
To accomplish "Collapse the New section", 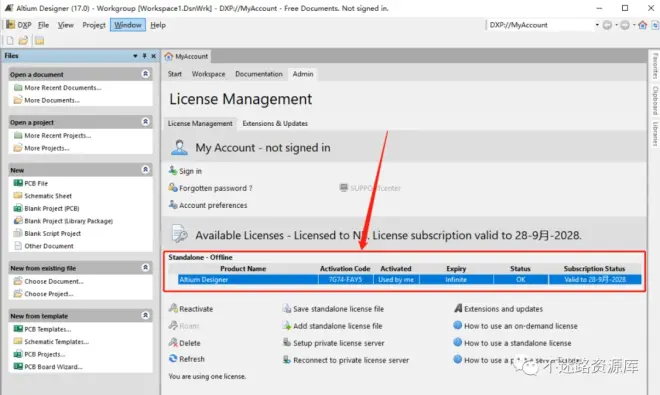I will click(x=146, y=169).
